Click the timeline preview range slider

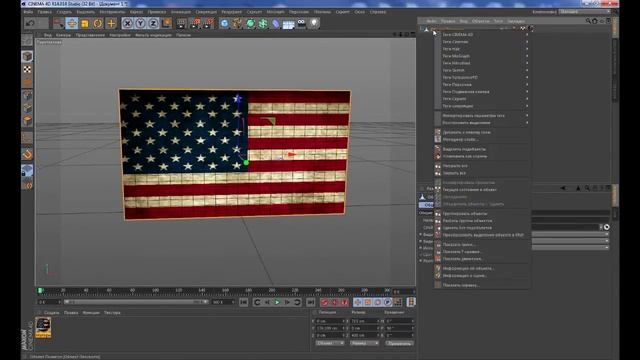[x=136, y=302]
